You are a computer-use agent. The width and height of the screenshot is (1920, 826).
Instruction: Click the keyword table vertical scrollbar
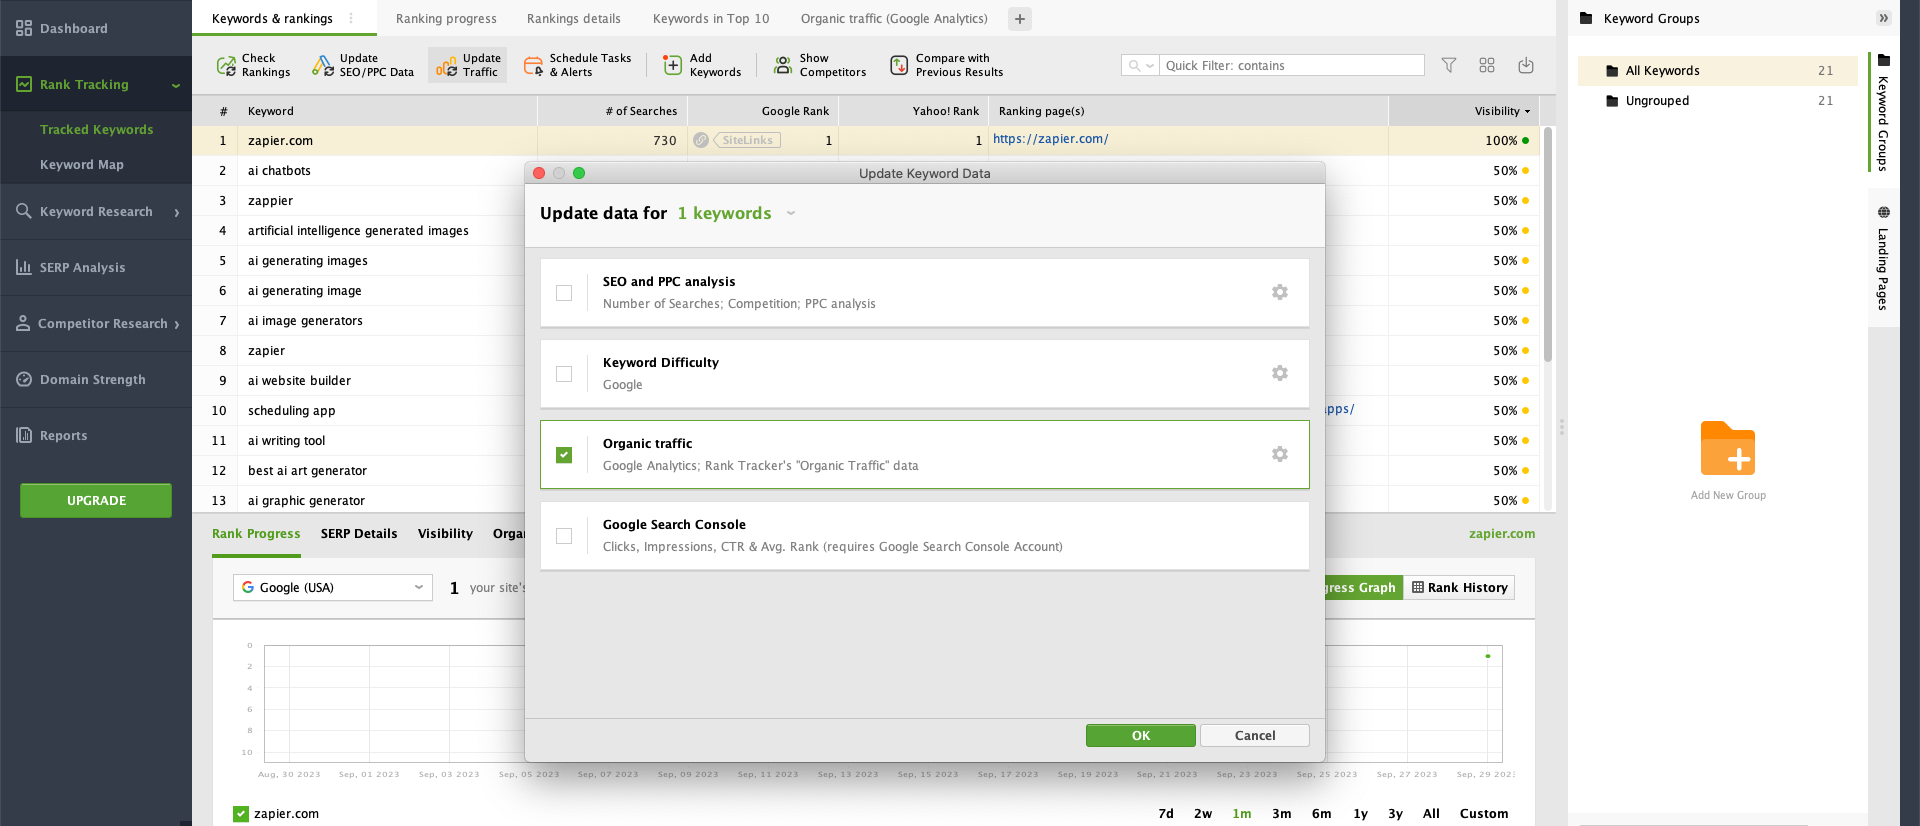click(1548, 244)
